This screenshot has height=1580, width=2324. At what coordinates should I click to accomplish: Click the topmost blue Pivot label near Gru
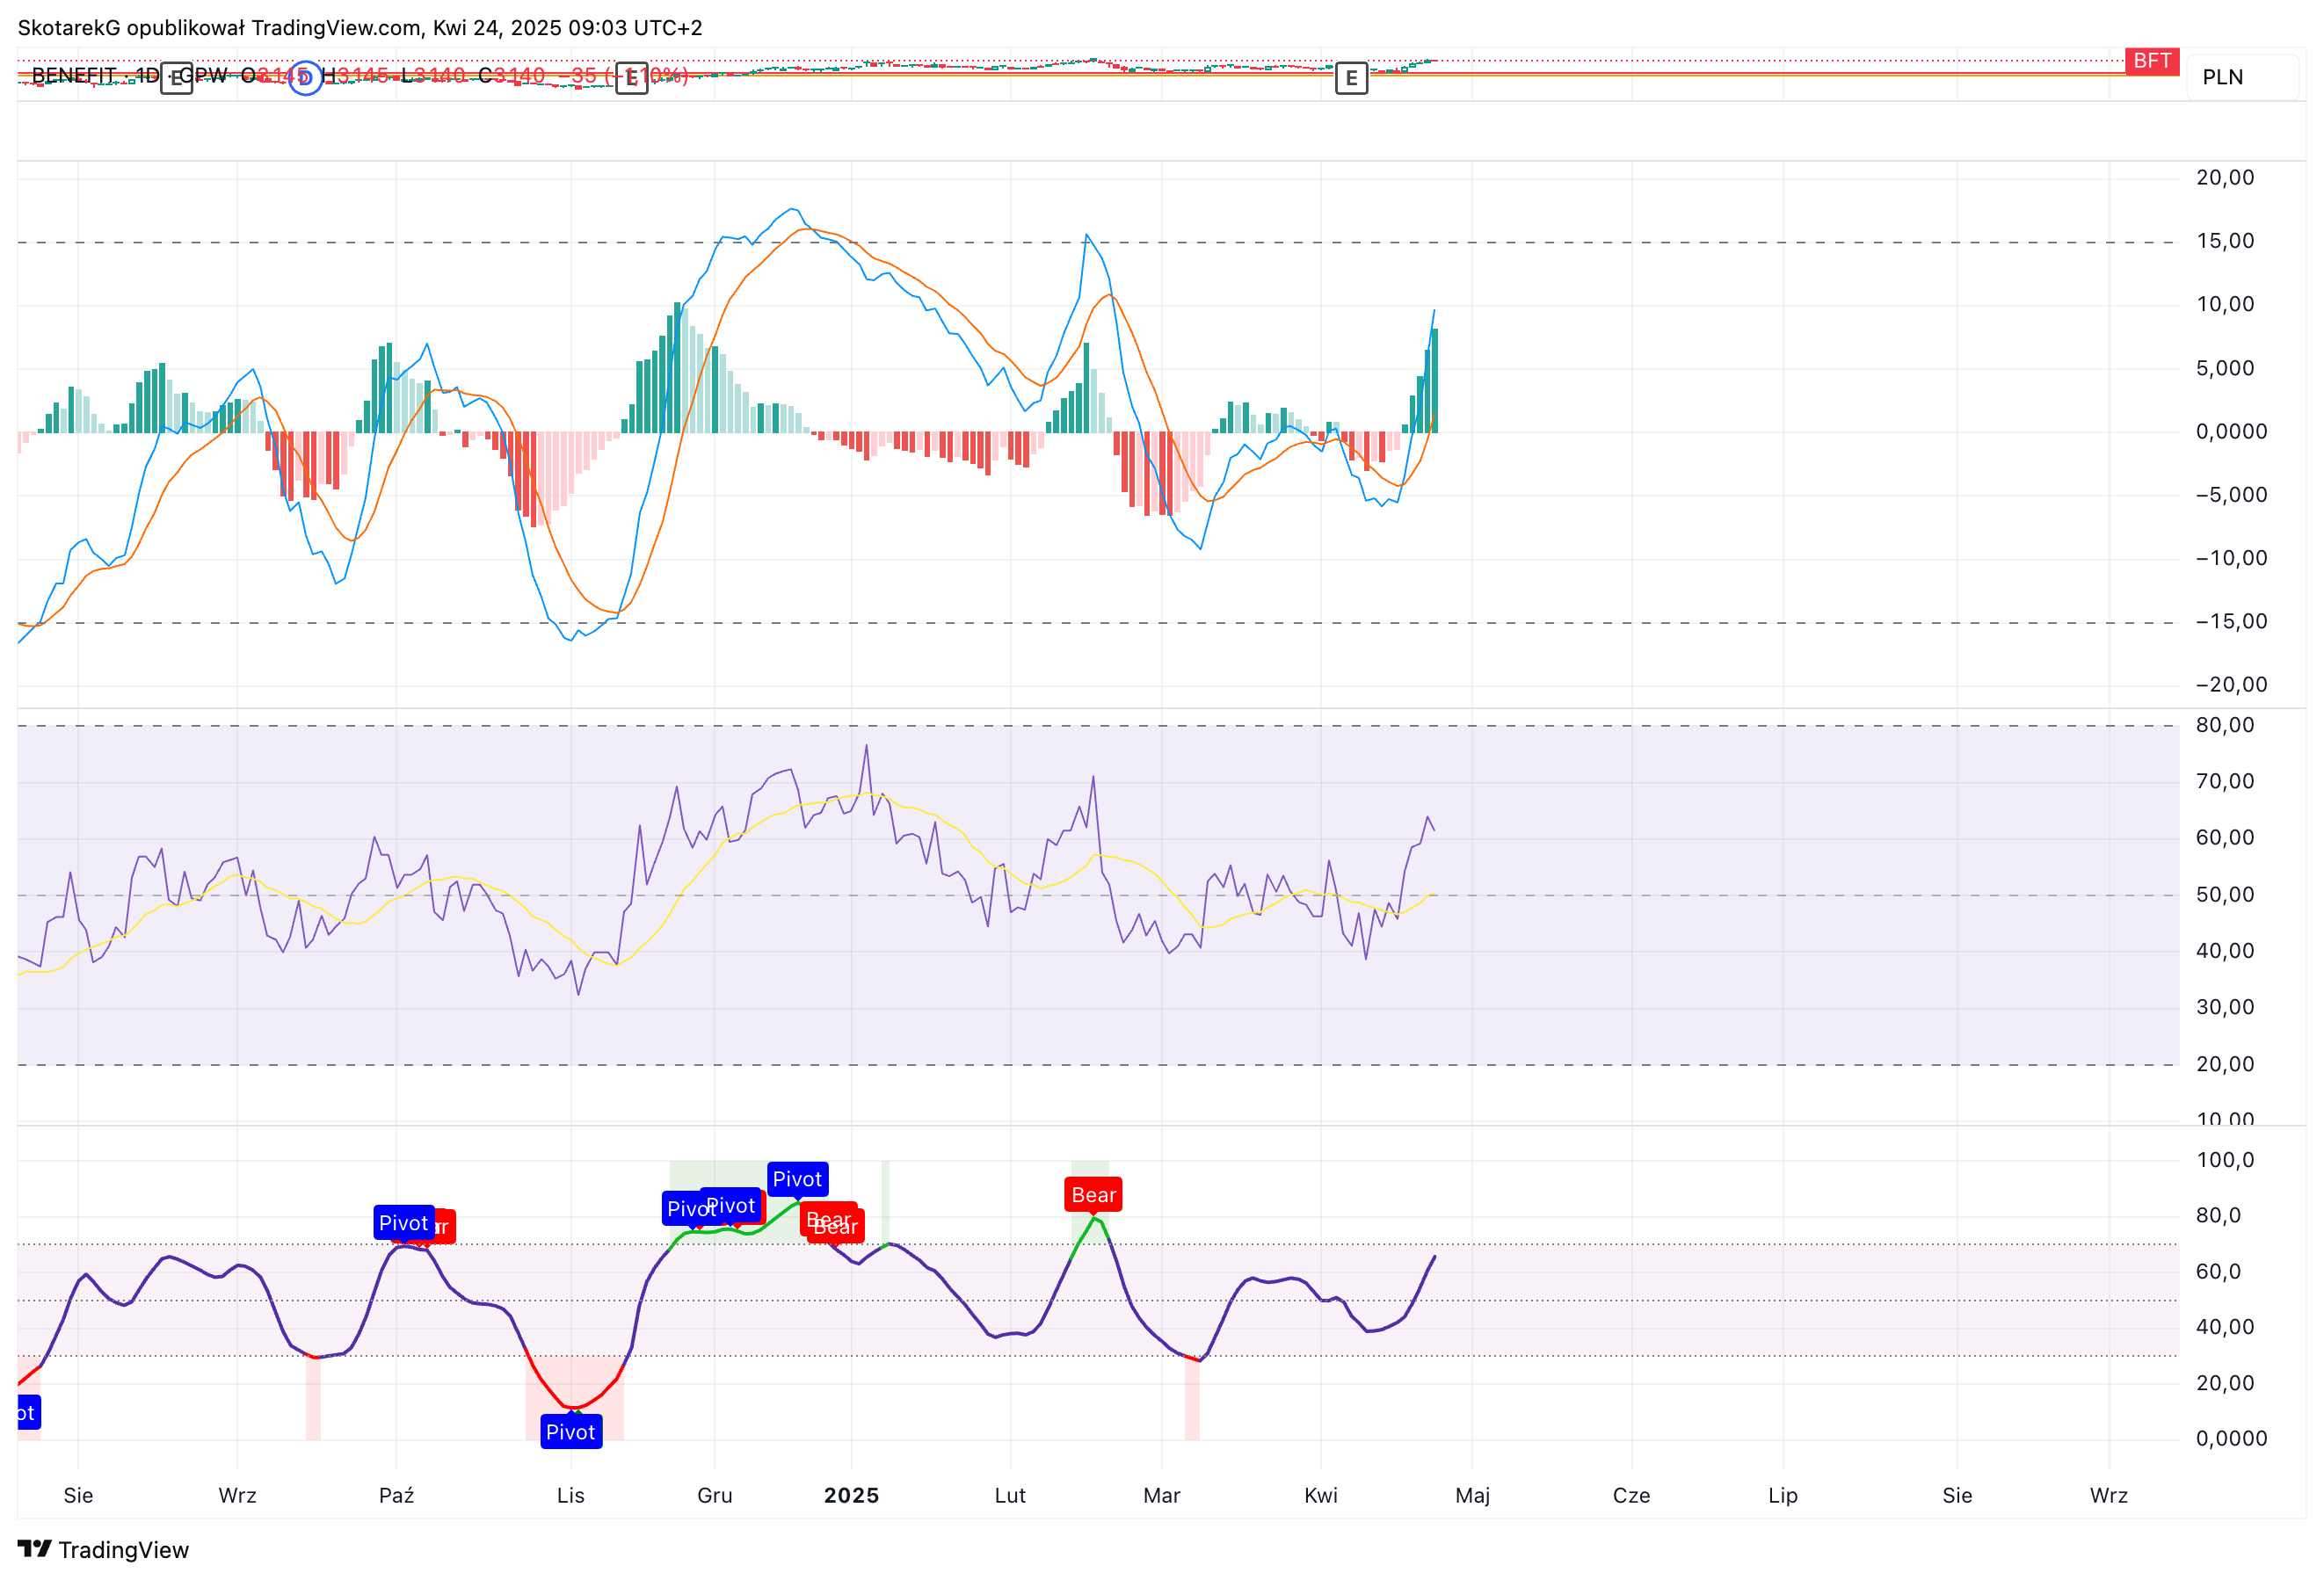[x=797, y=1179]
